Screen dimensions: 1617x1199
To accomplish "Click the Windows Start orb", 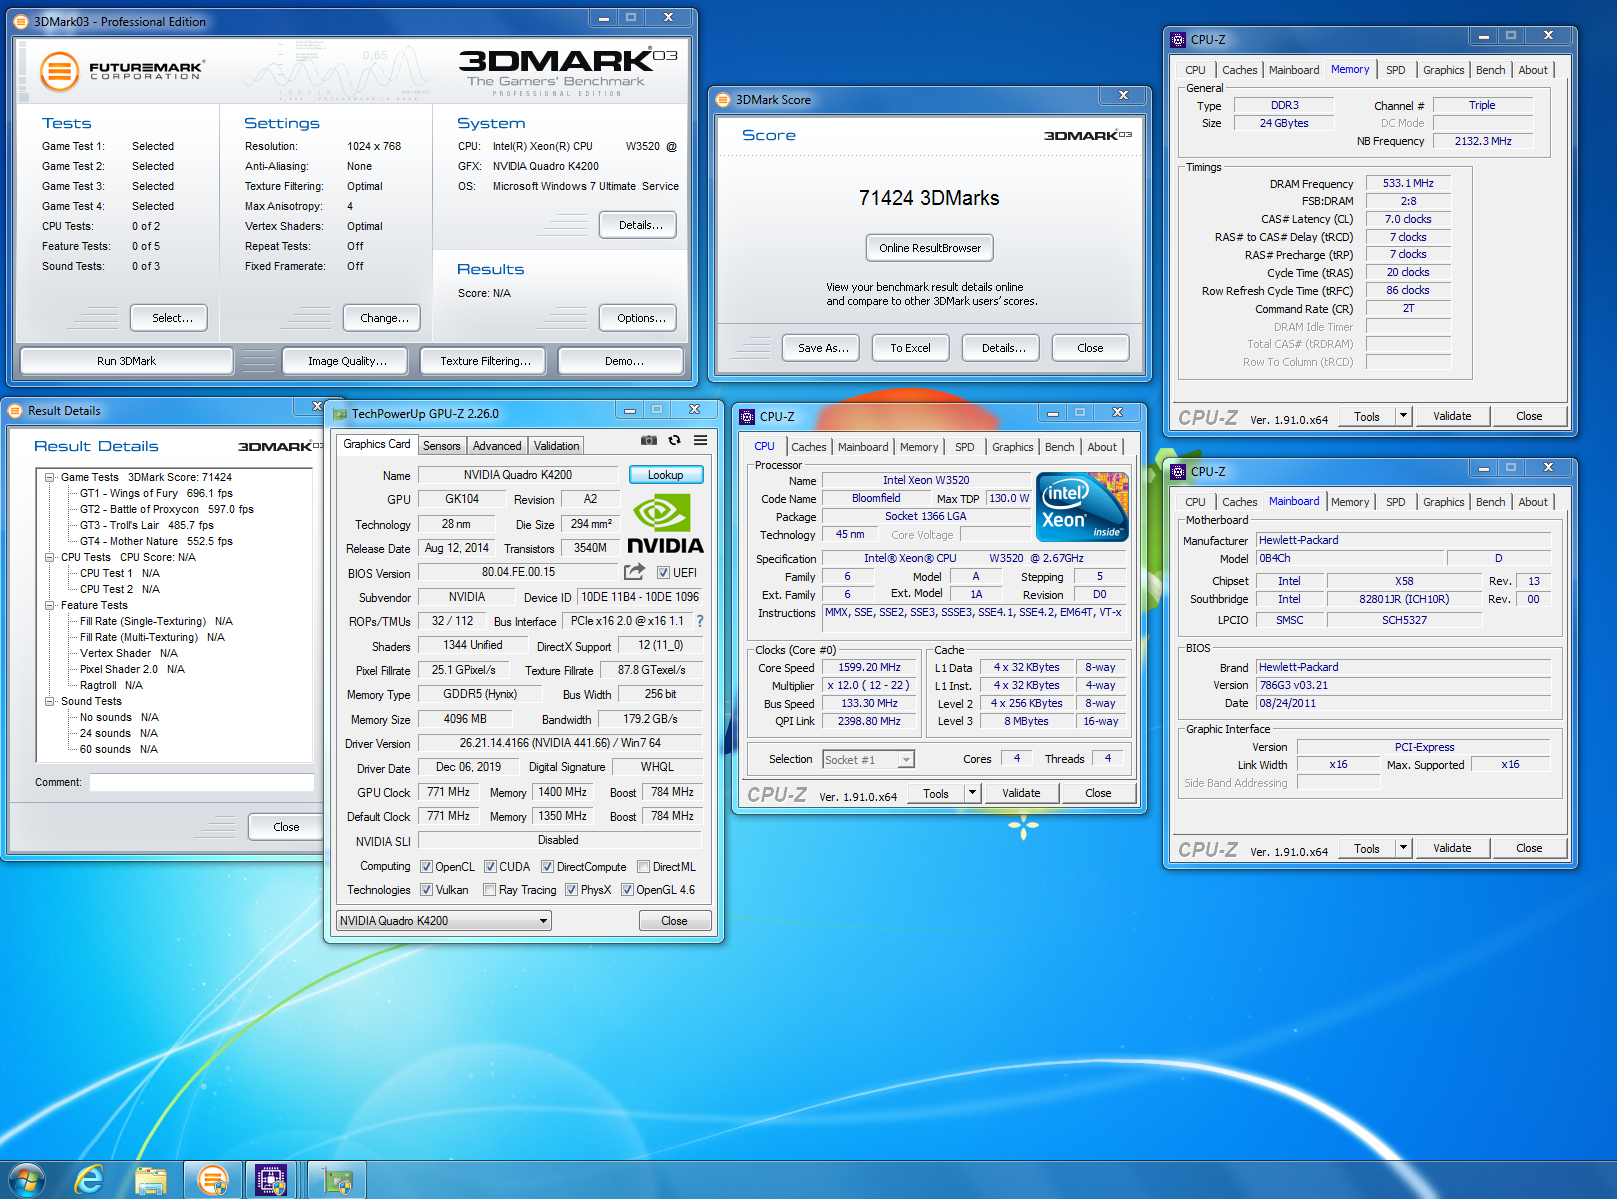I will [x=26, y=1180].
